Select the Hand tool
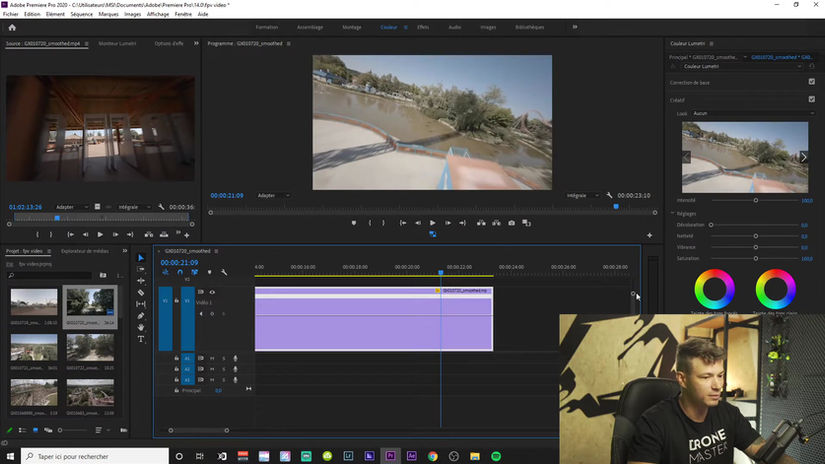The image size is (825, 464). coord(140,327)
